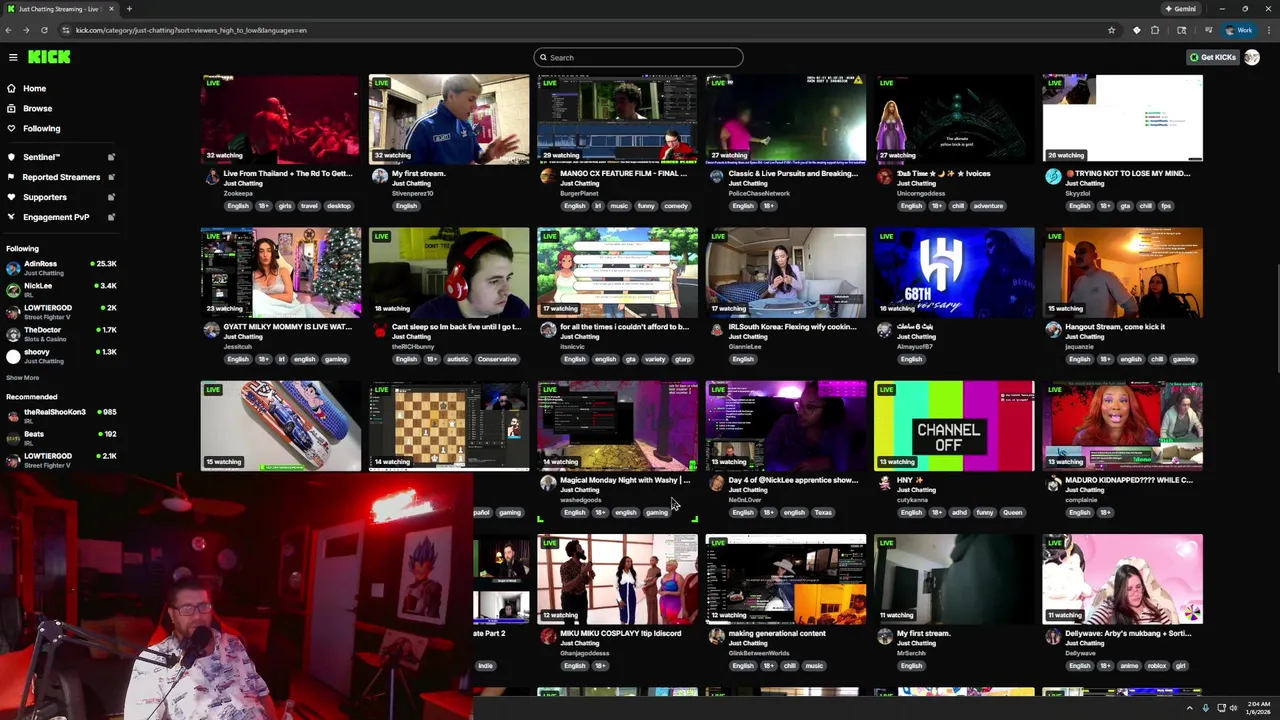
Task: Click Zookeepa's avatar icon
Action: (x=211, y=177)
